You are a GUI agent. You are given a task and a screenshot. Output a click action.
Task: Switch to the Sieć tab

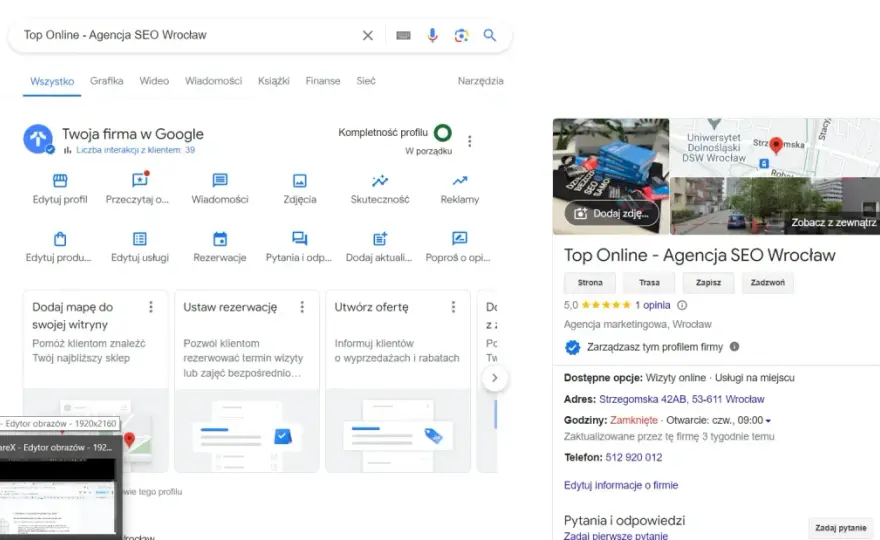pos(366,81)
